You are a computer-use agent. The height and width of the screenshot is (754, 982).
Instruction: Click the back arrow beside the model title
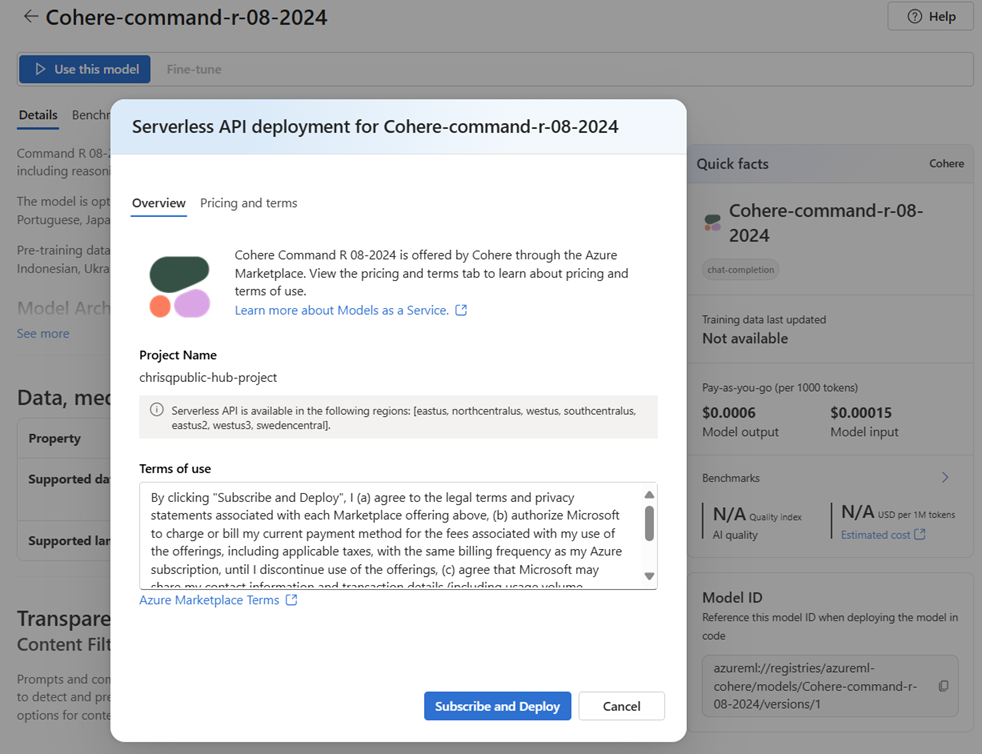pos(30,17)
